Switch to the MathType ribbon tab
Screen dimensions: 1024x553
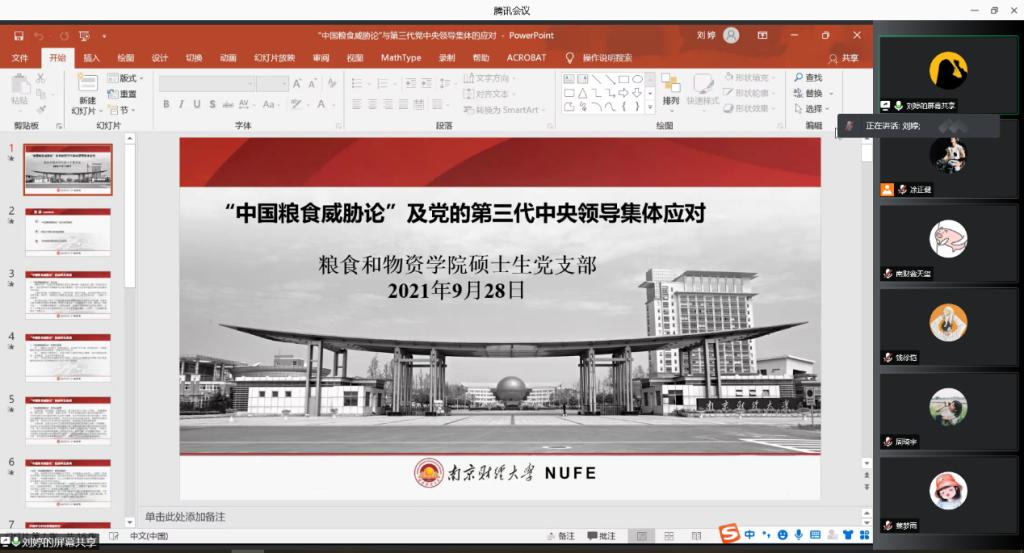pyautogui.click(x=400, y=58)
